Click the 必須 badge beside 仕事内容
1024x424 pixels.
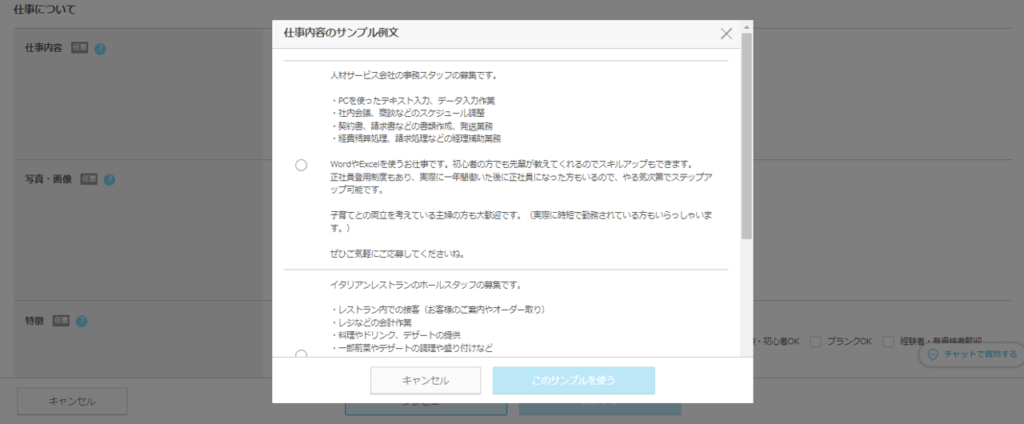pyautogui.click(x=80, y=48)
